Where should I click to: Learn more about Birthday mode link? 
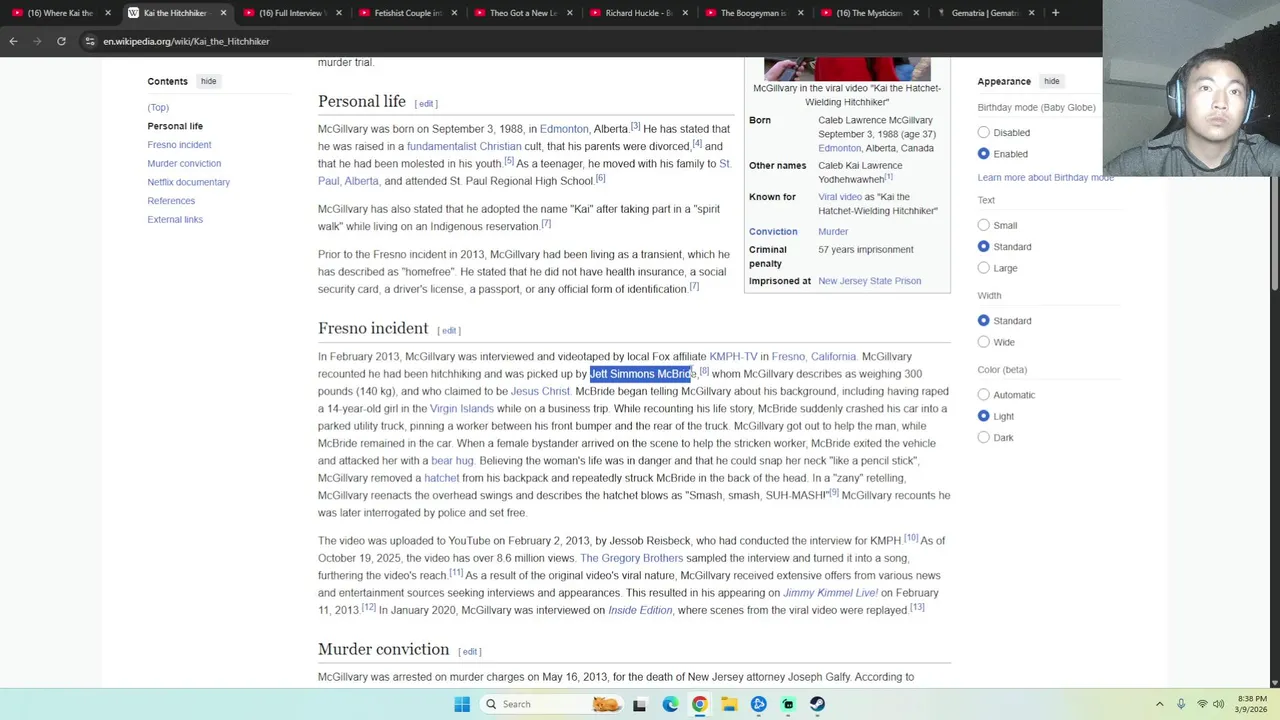[x=1045, y=177]
